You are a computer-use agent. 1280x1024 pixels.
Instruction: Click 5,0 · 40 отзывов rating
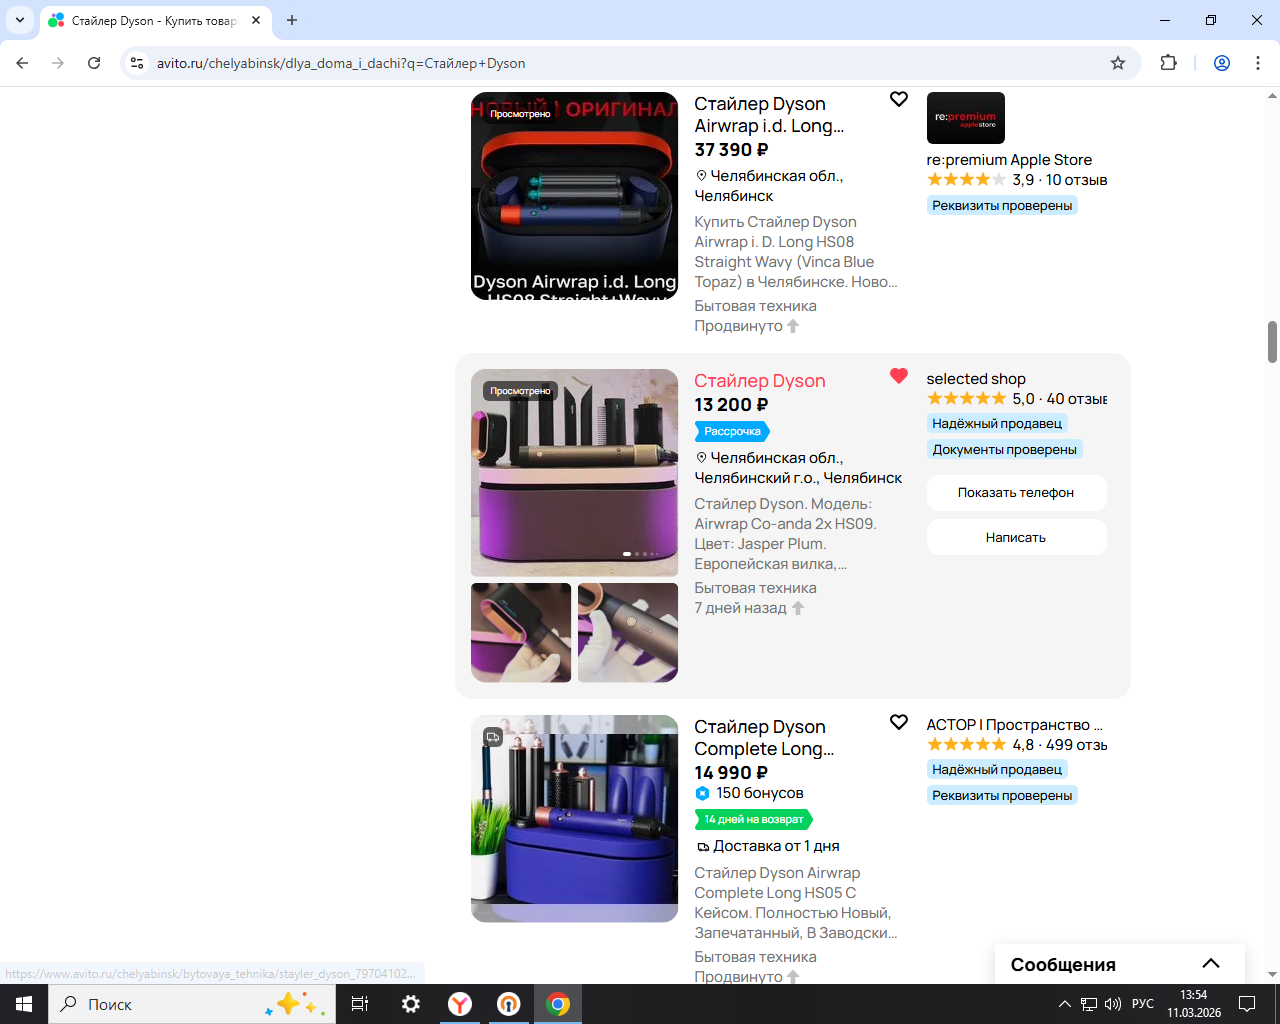pyautogui.click(x=1017, y=399)
